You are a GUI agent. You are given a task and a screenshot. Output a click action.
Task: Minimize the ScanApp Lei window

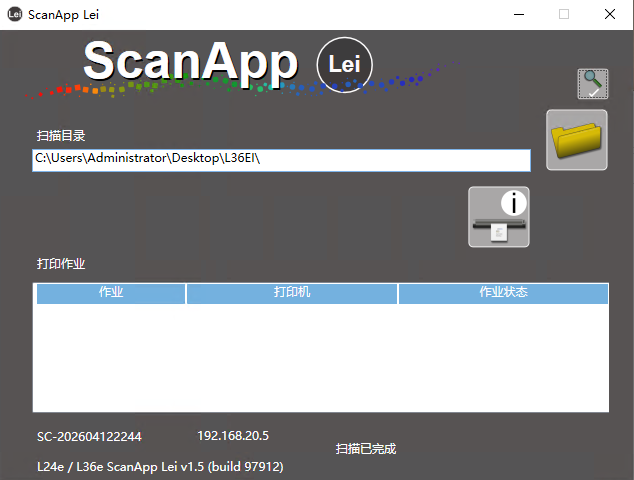(519, 15)
